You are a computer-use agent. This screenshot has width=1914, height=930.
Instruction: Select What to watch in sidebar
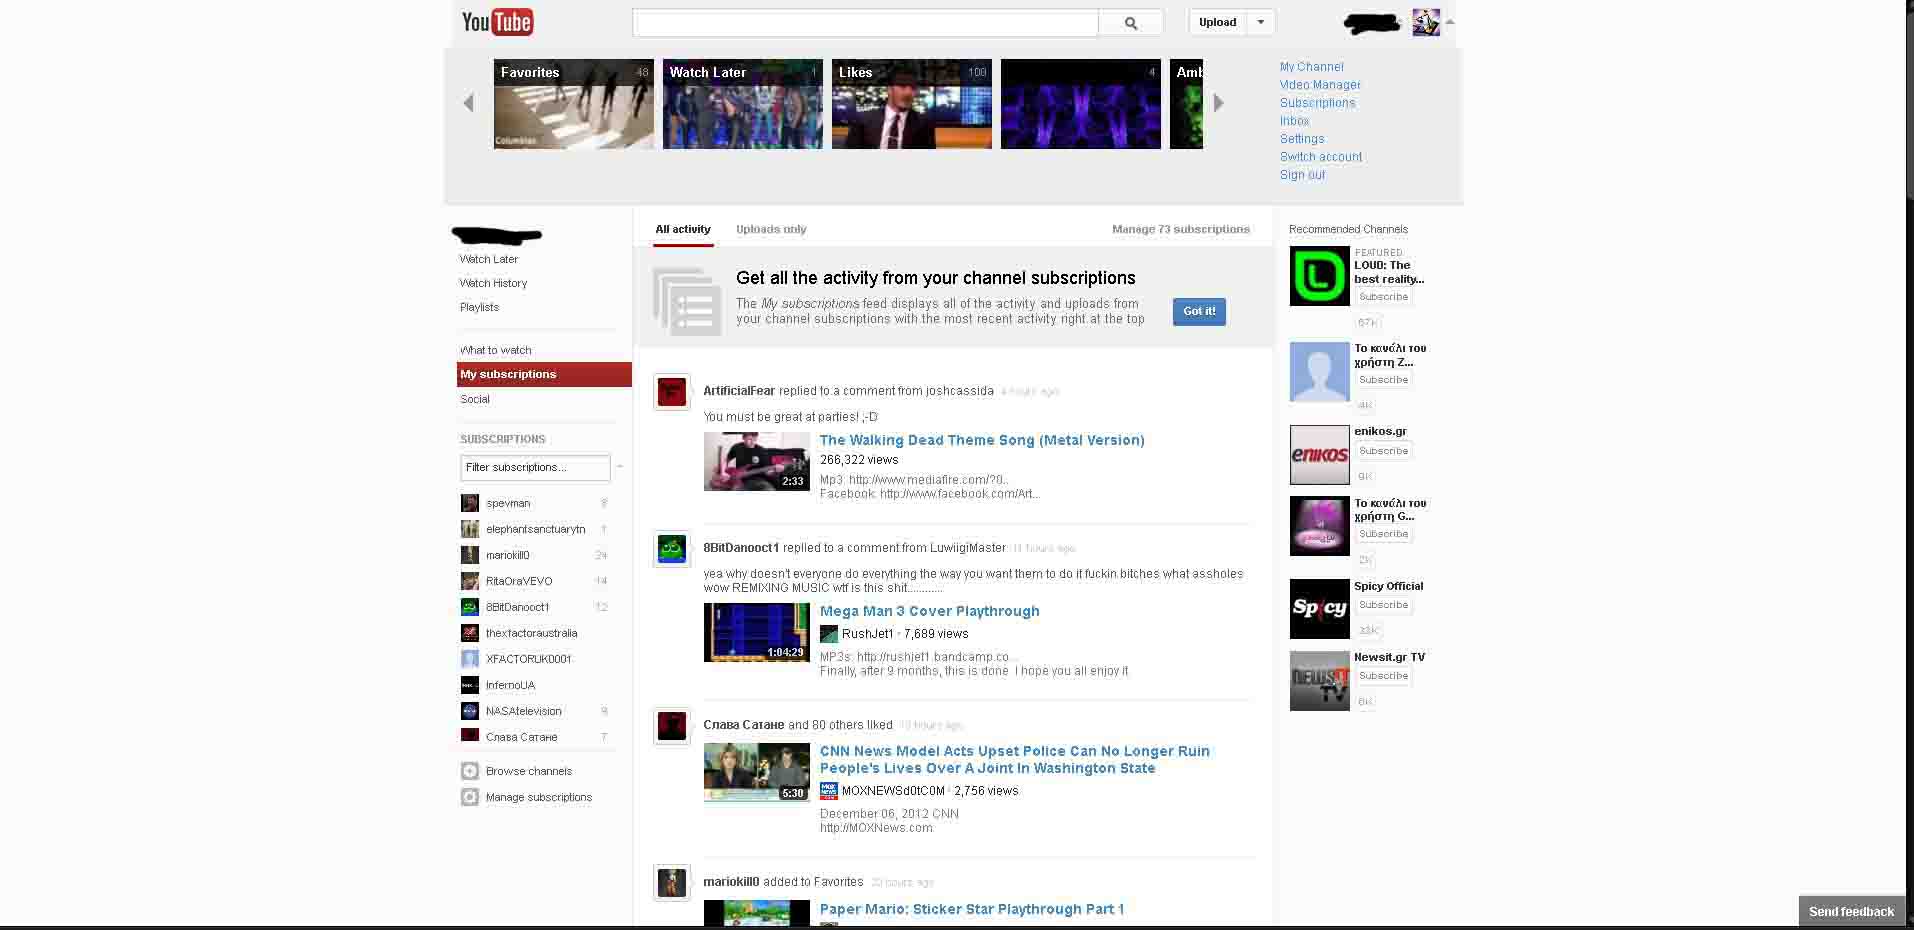496,350
